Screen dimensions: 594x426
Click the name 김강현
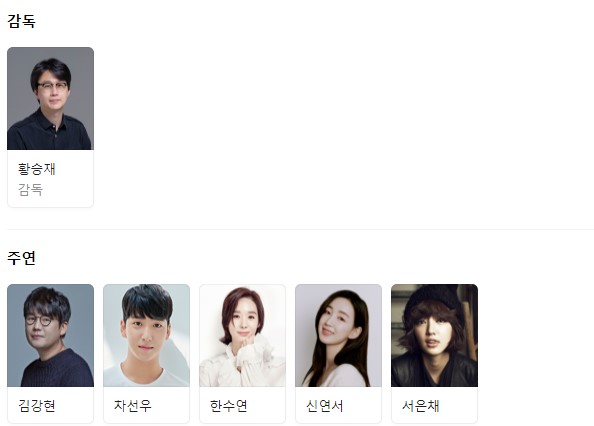point(37,406)
